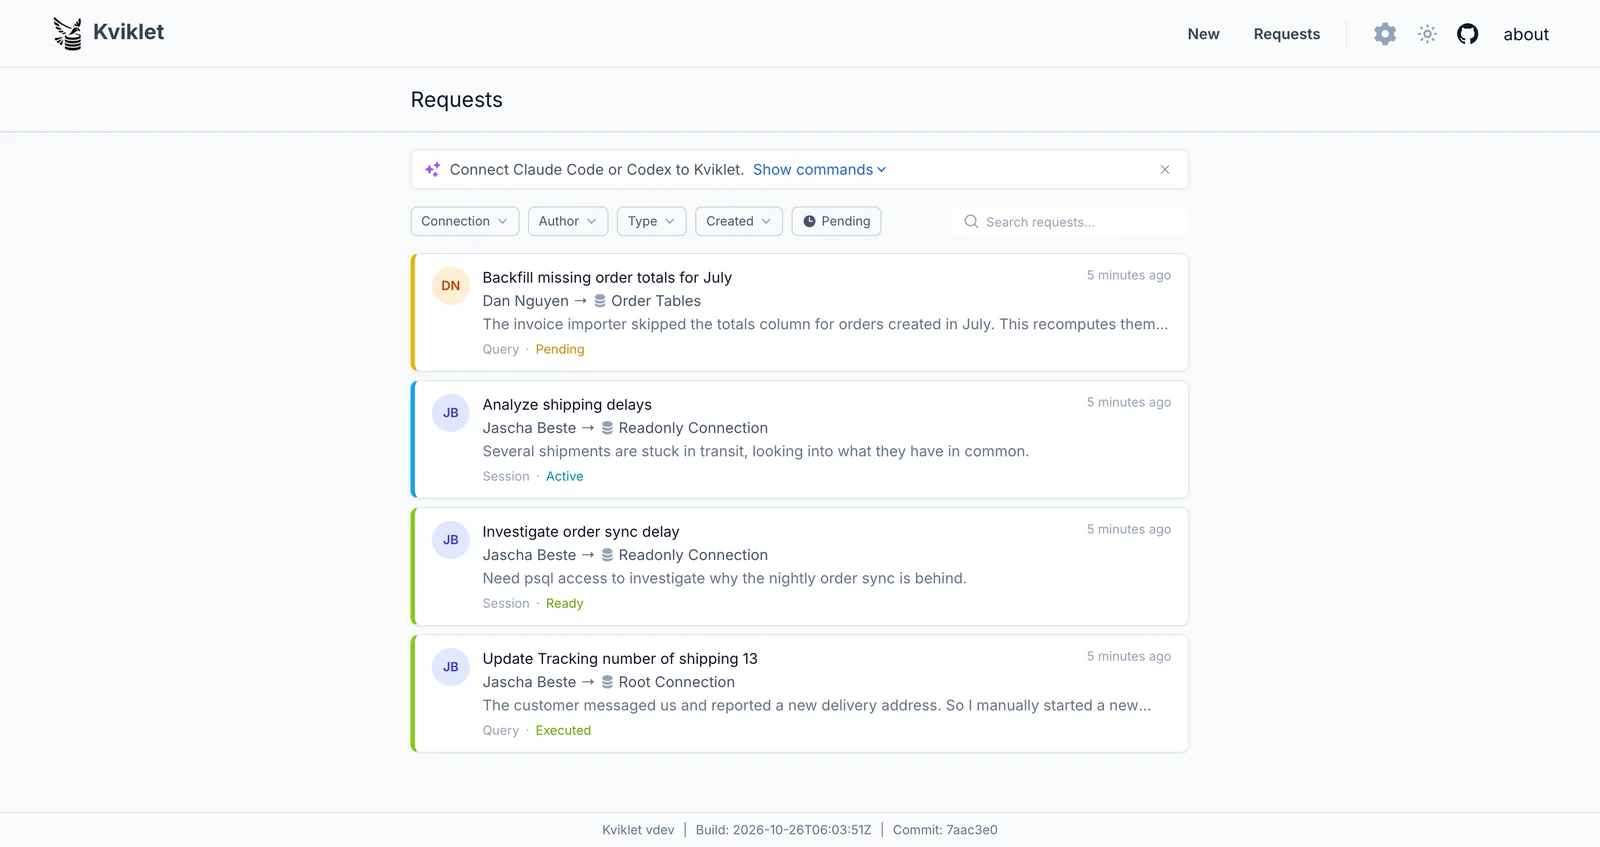This screenshot has width=1600, height=847.
Task: Expand Show commands in the banner
Action: pyautogui.click(x=819, y=170)
